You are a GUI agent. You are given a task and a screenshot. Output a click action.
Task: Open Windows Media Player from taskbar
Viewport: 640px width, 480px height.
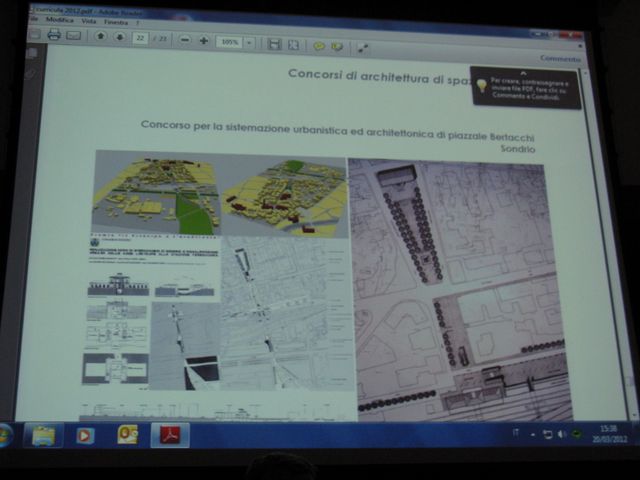click(x=85, y=435)
